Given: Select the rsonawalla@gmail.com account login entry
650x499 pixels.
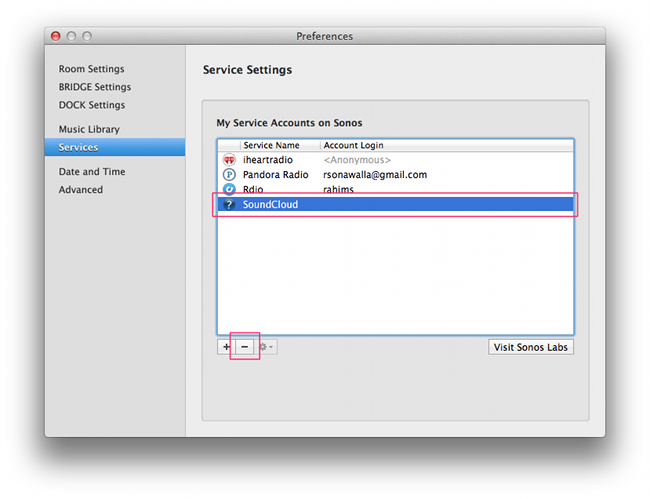Looking at the screenshot, I should point(374,175).
